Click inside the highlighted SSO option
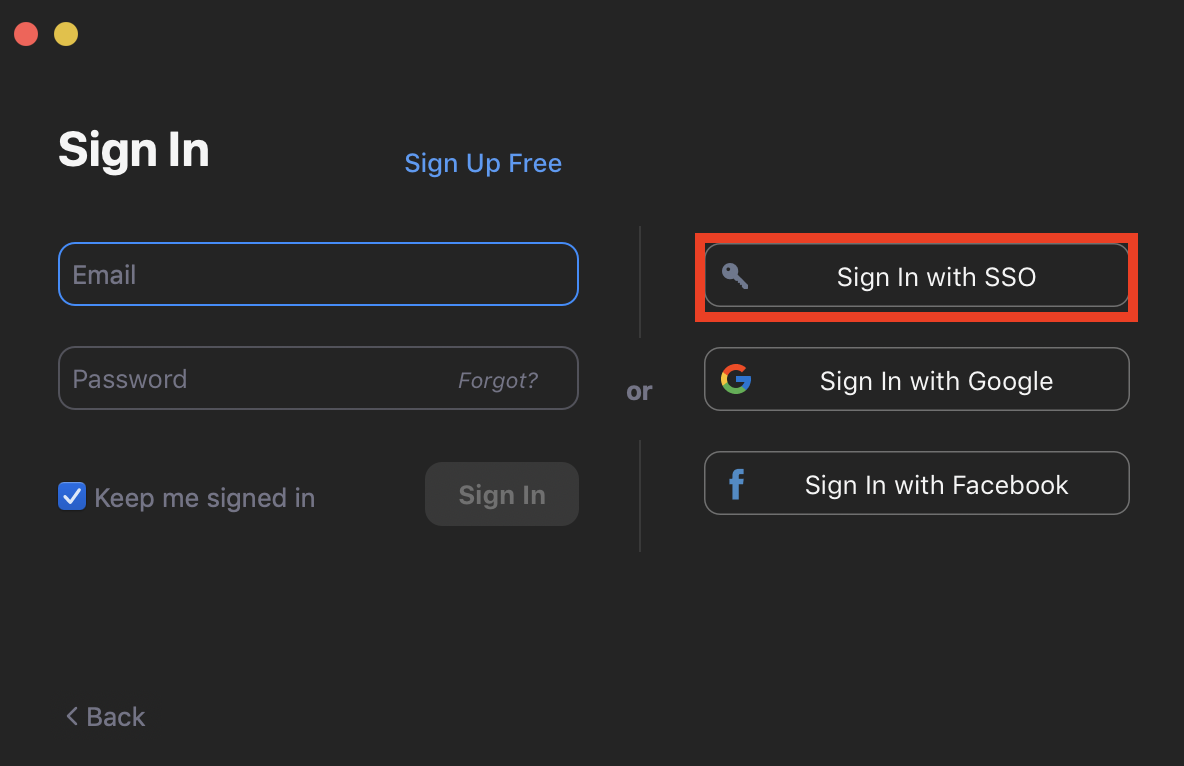Screen dimensions: 1184x766 coord(916,277)
